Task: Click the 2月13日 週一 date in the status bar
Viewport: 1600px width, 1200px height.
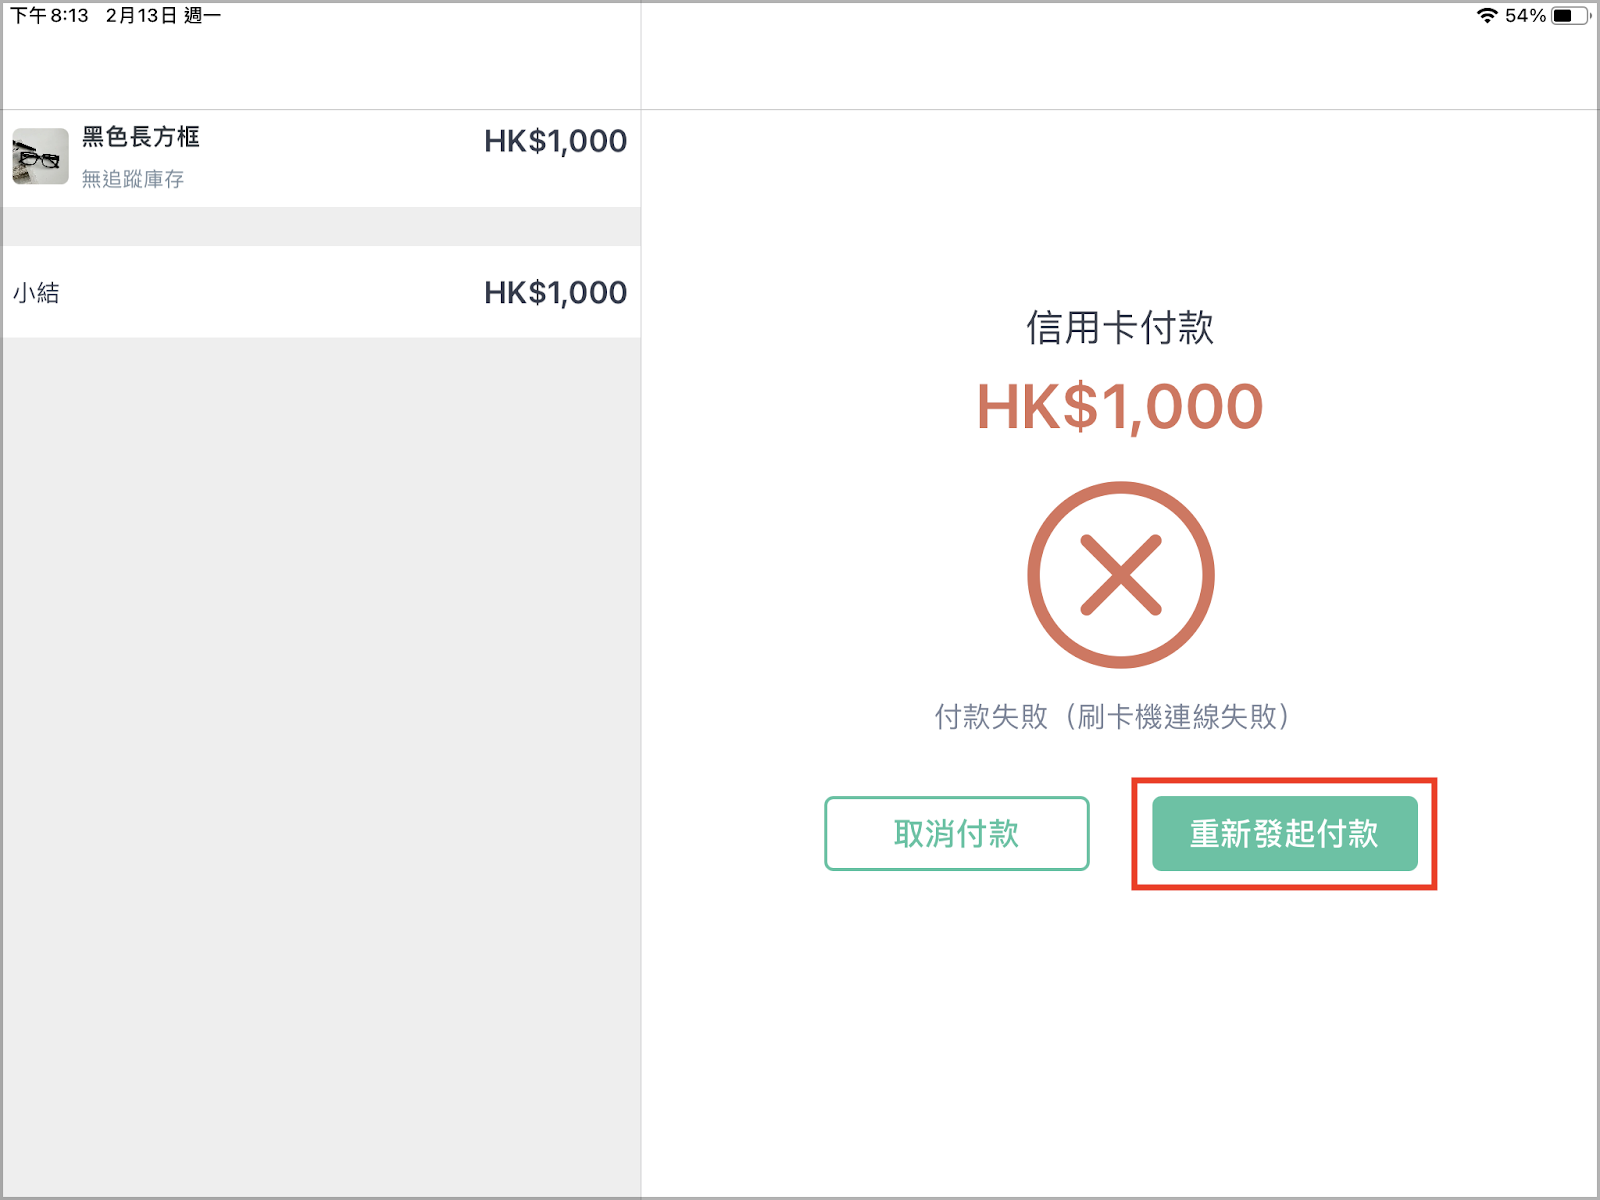Action: click(x=163, y=15)
